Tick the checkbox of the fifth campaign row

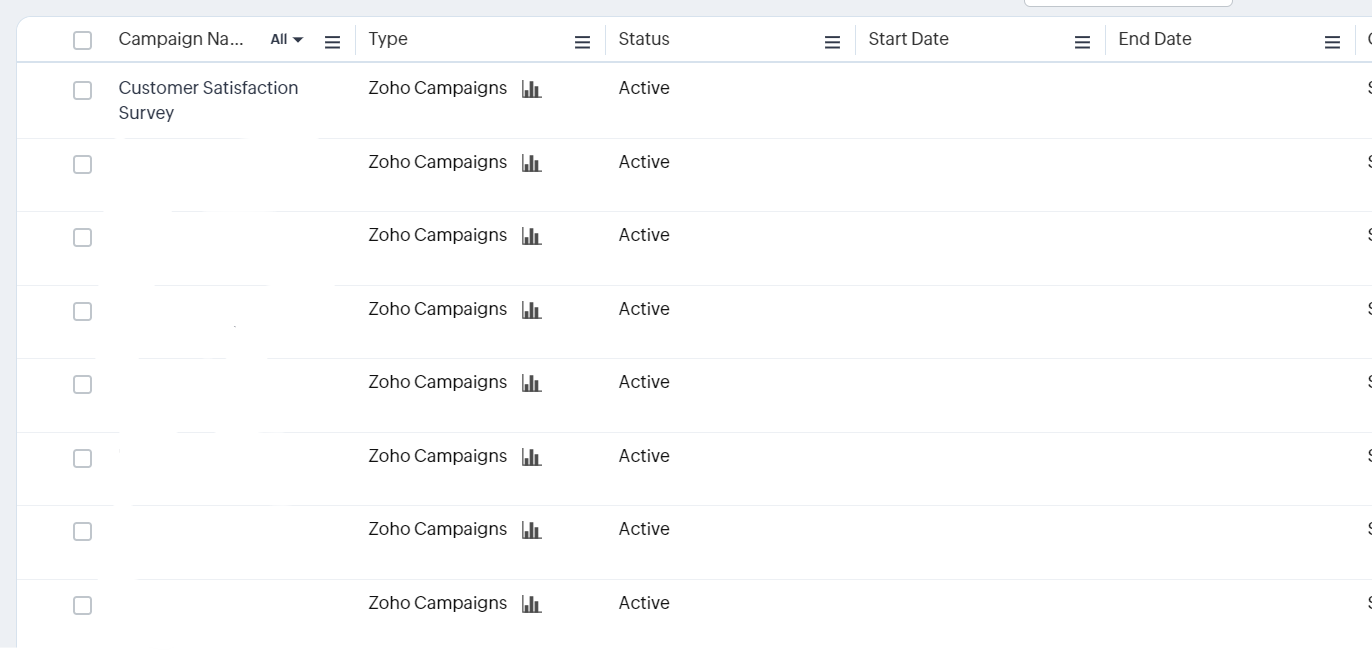(x=82, y=384)
